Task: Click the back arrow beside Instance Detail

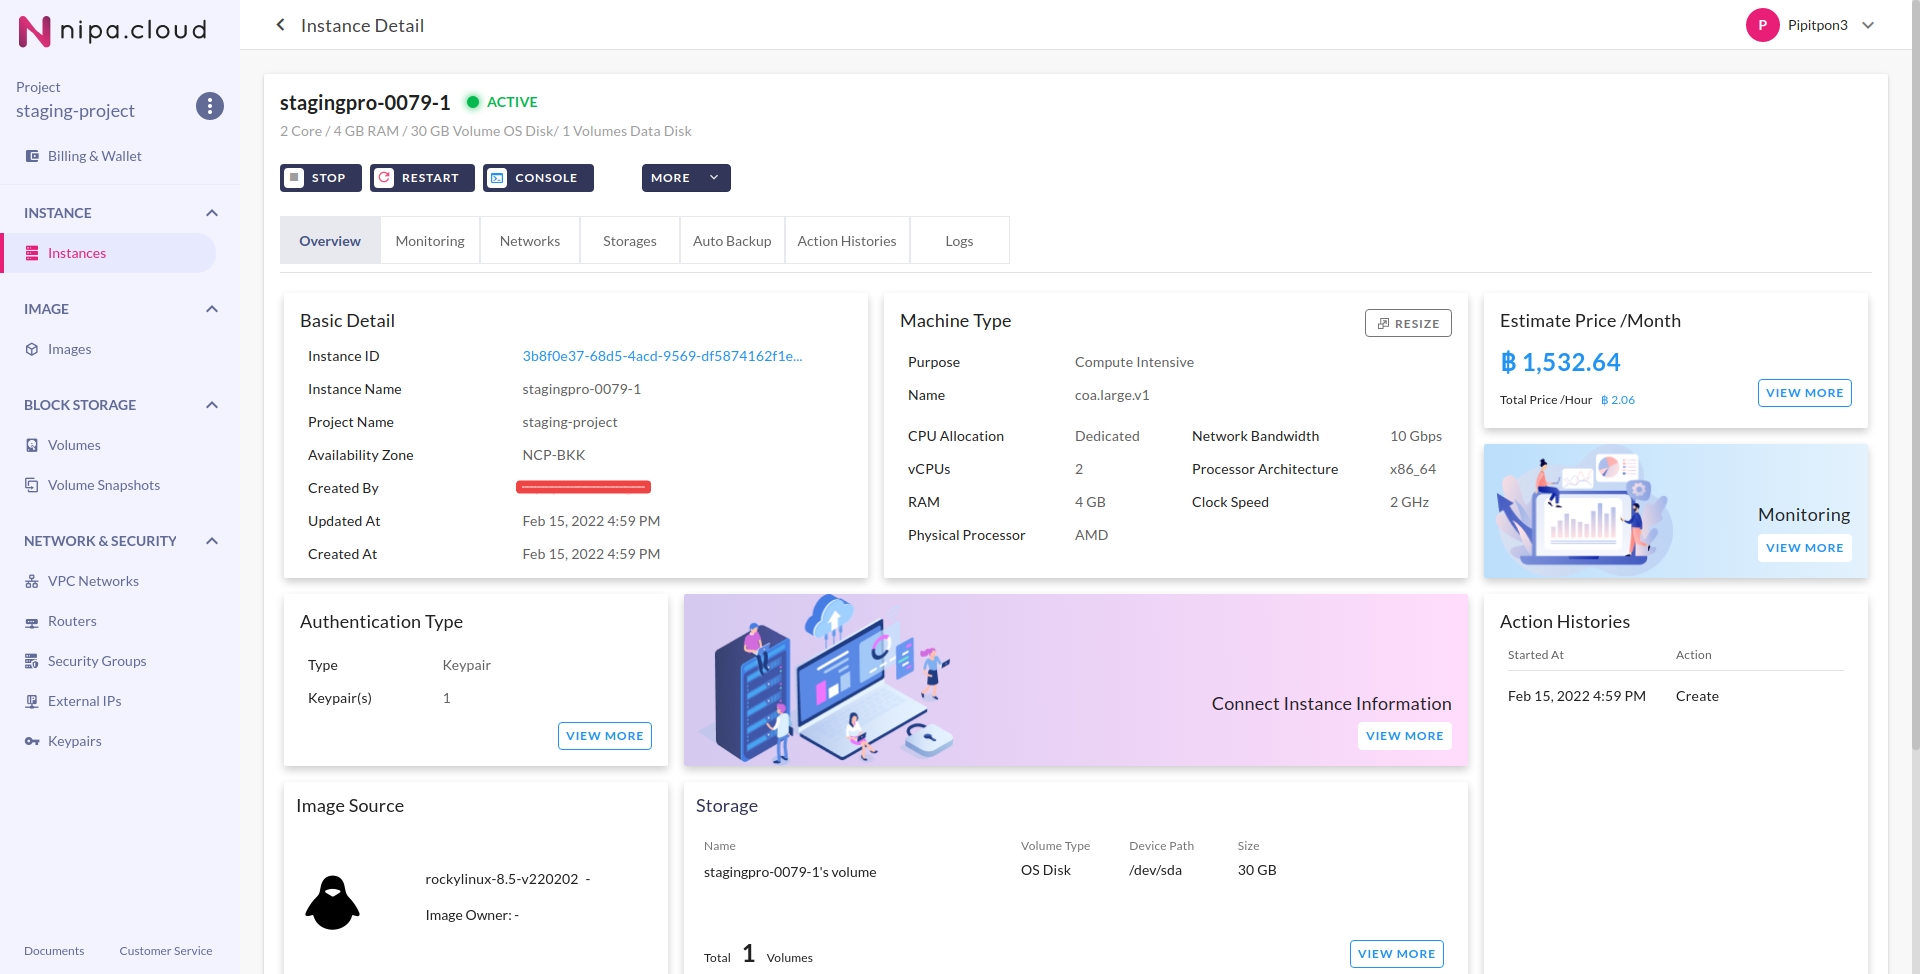Action: (x=280, y=25)
